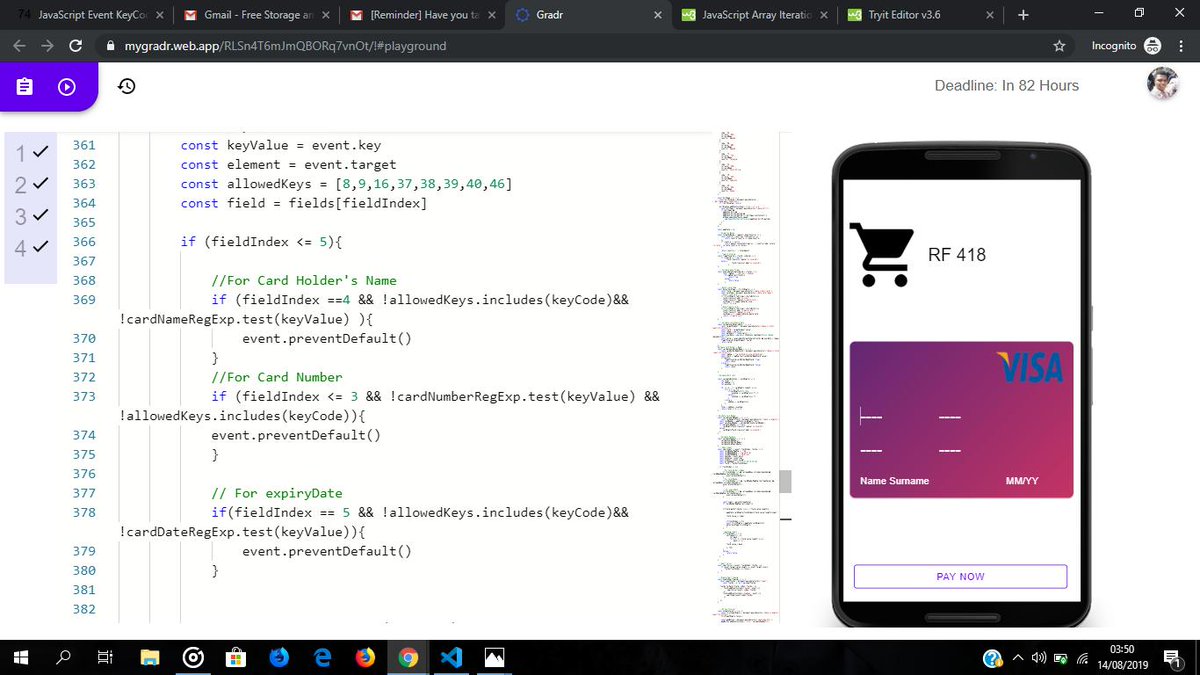This screenshot has height=675, width=1200.
Task: Open the clipboard instructions icon
Action: [26, 87]
